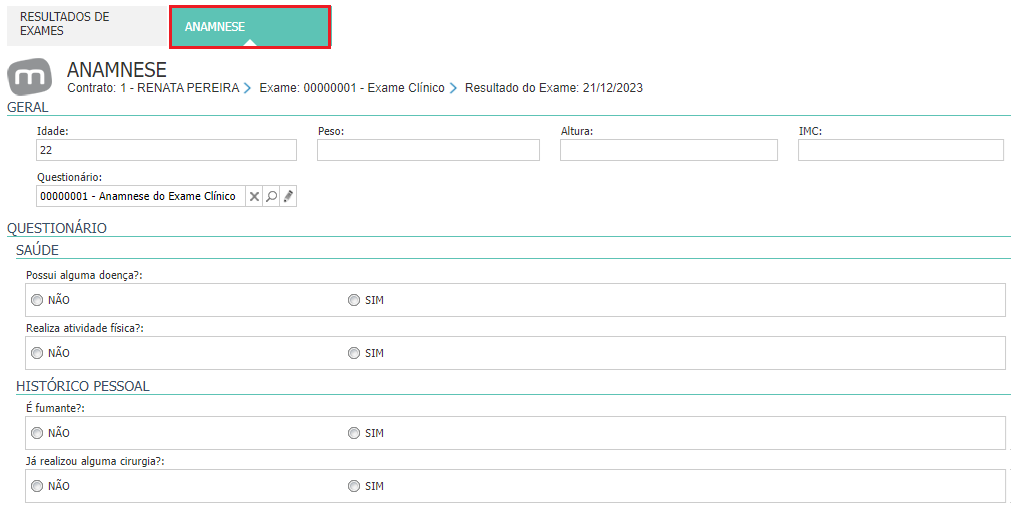
Task: Click the HISTÓRICO PESSOAL section heading
Action: [x=83, y=387]
